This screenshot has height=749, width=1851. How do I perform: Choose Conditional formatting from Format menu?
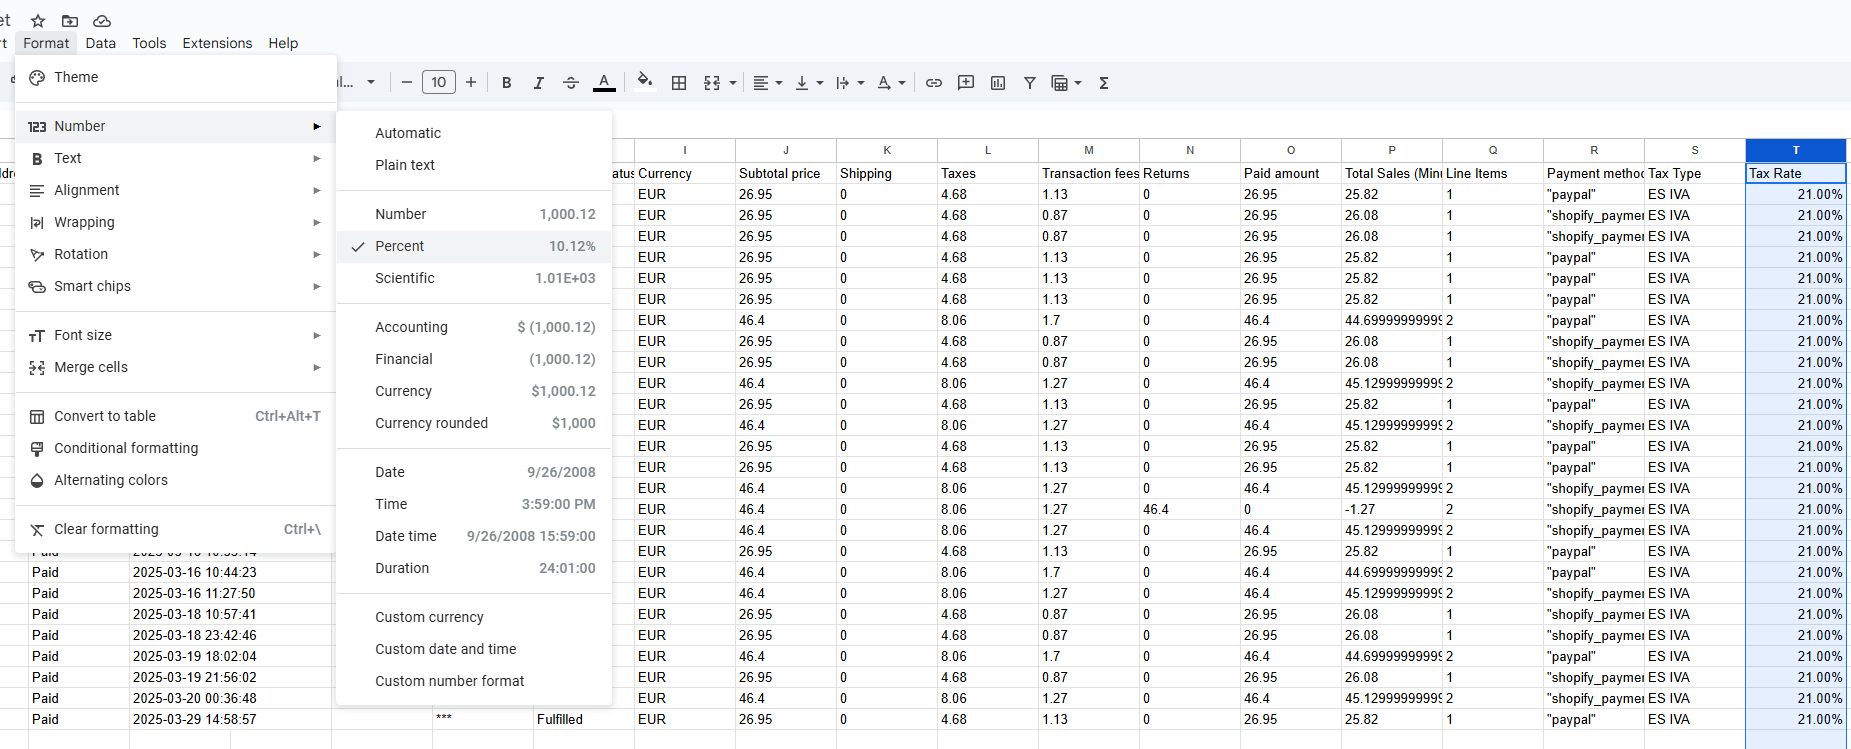[126, 448]
